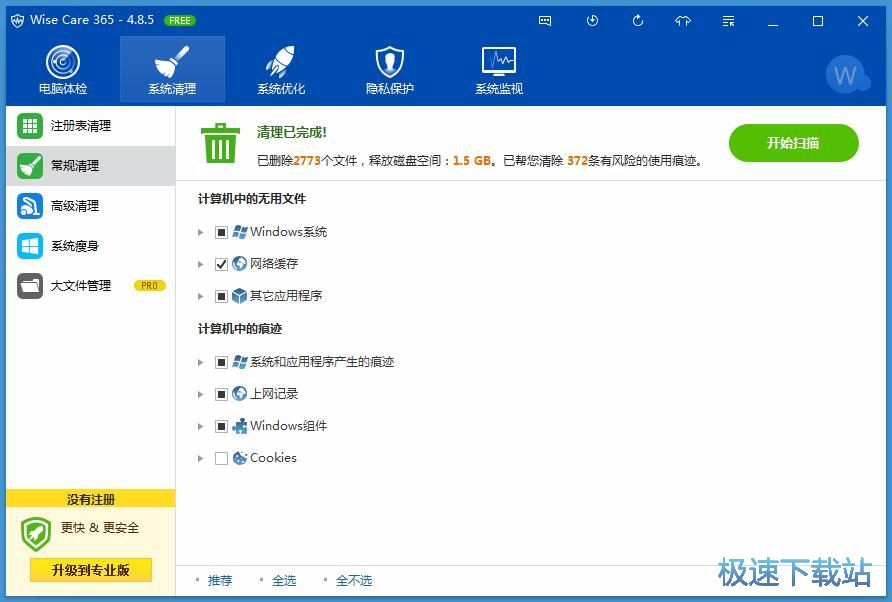Click the user avatar W circle
Screen dimensions: 892x602
845,75
